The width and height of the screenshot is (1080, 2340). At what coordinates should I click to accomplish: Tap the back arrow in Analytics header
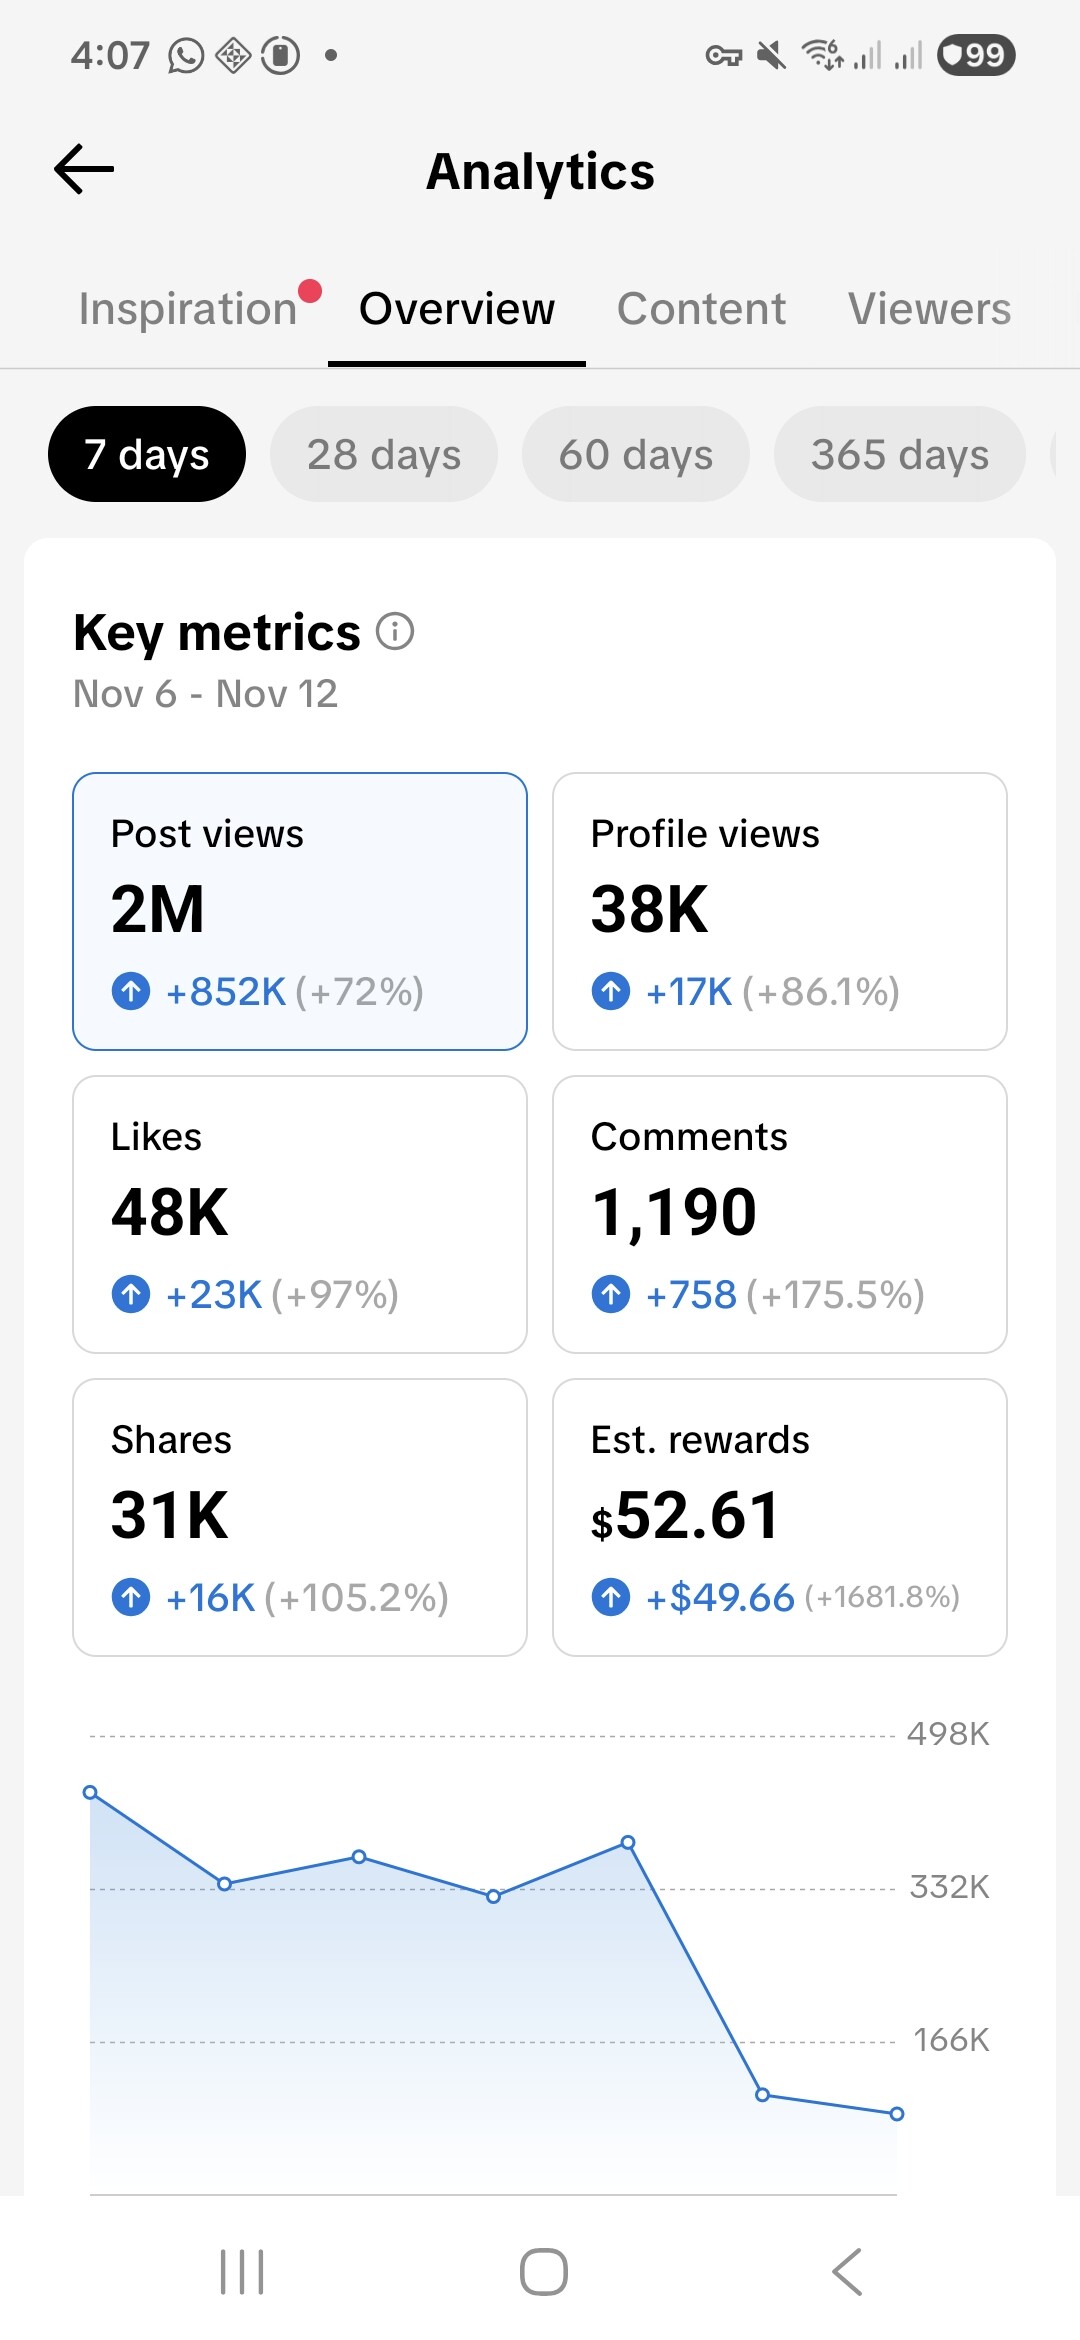84,169
